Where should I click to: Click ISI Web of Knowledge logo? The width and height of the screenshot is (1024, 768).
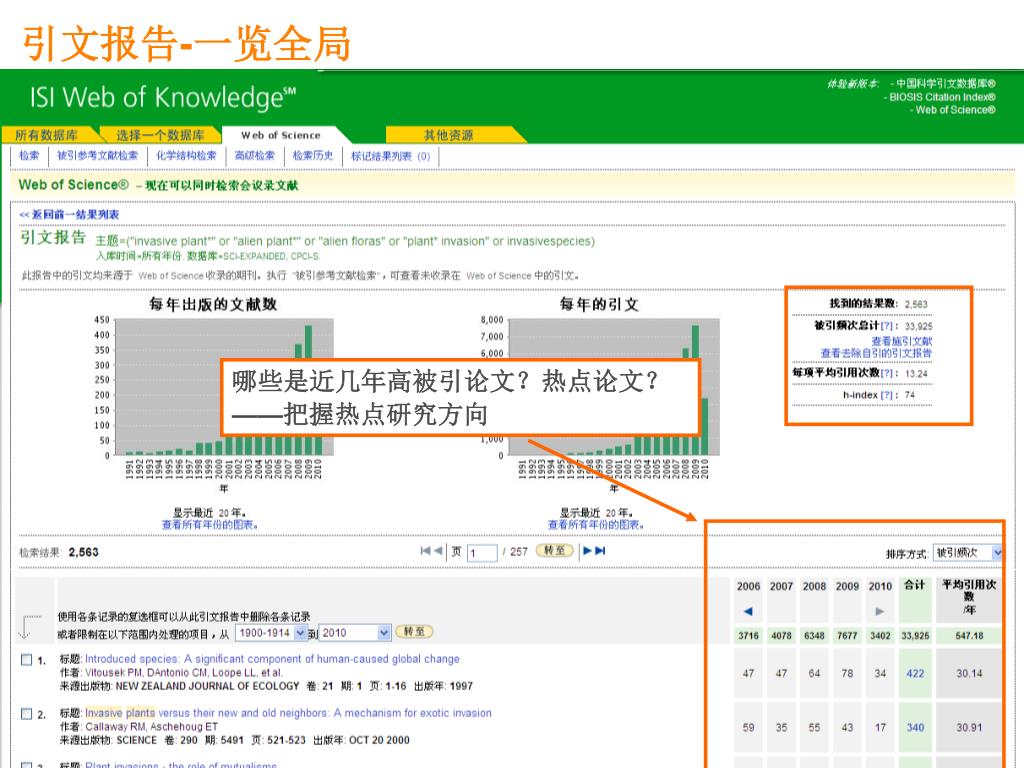point(163,98)
